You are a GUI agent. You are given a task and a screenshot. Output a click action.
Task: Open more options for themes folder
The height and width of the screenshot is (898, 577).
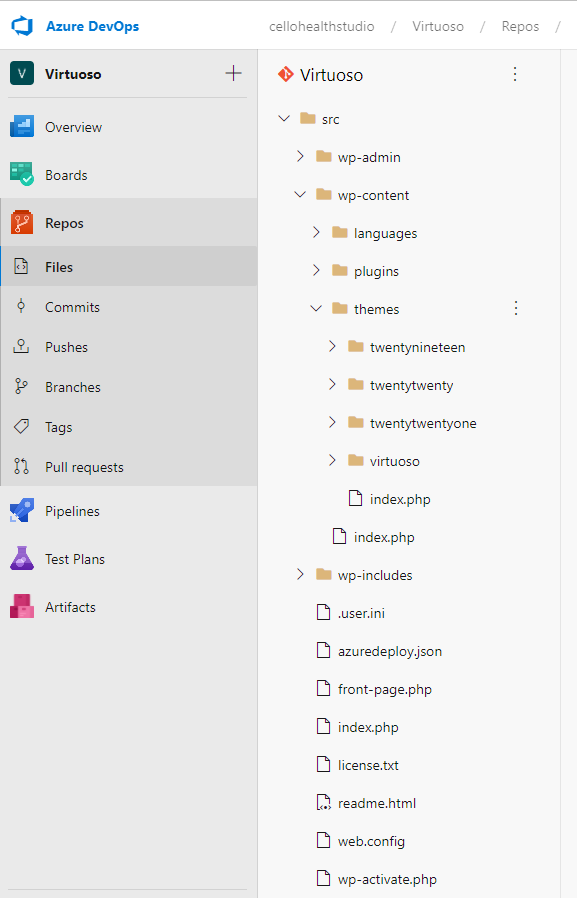(516, 309)
